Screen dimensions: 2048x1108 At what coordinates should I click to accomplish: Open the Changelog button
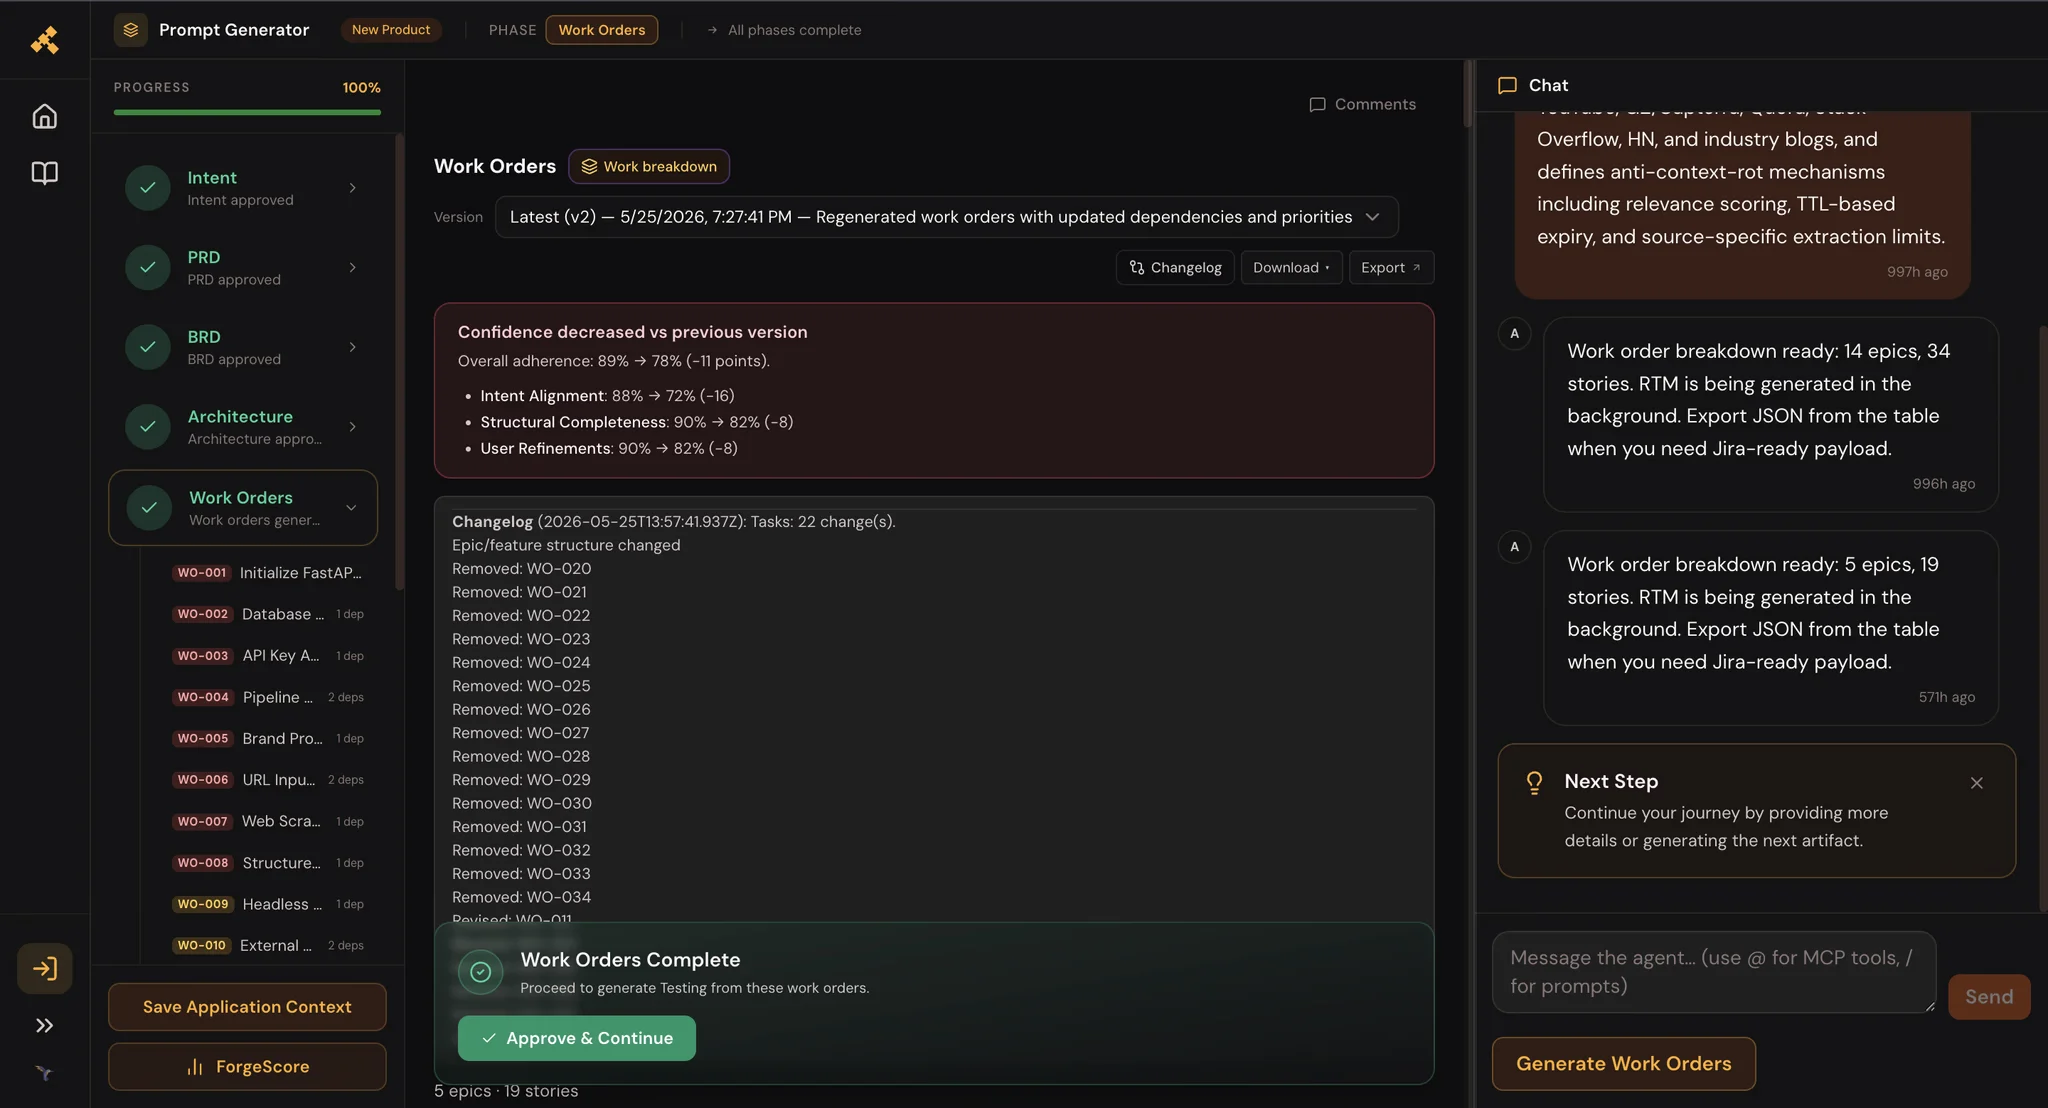click(x=1175, y=268)
